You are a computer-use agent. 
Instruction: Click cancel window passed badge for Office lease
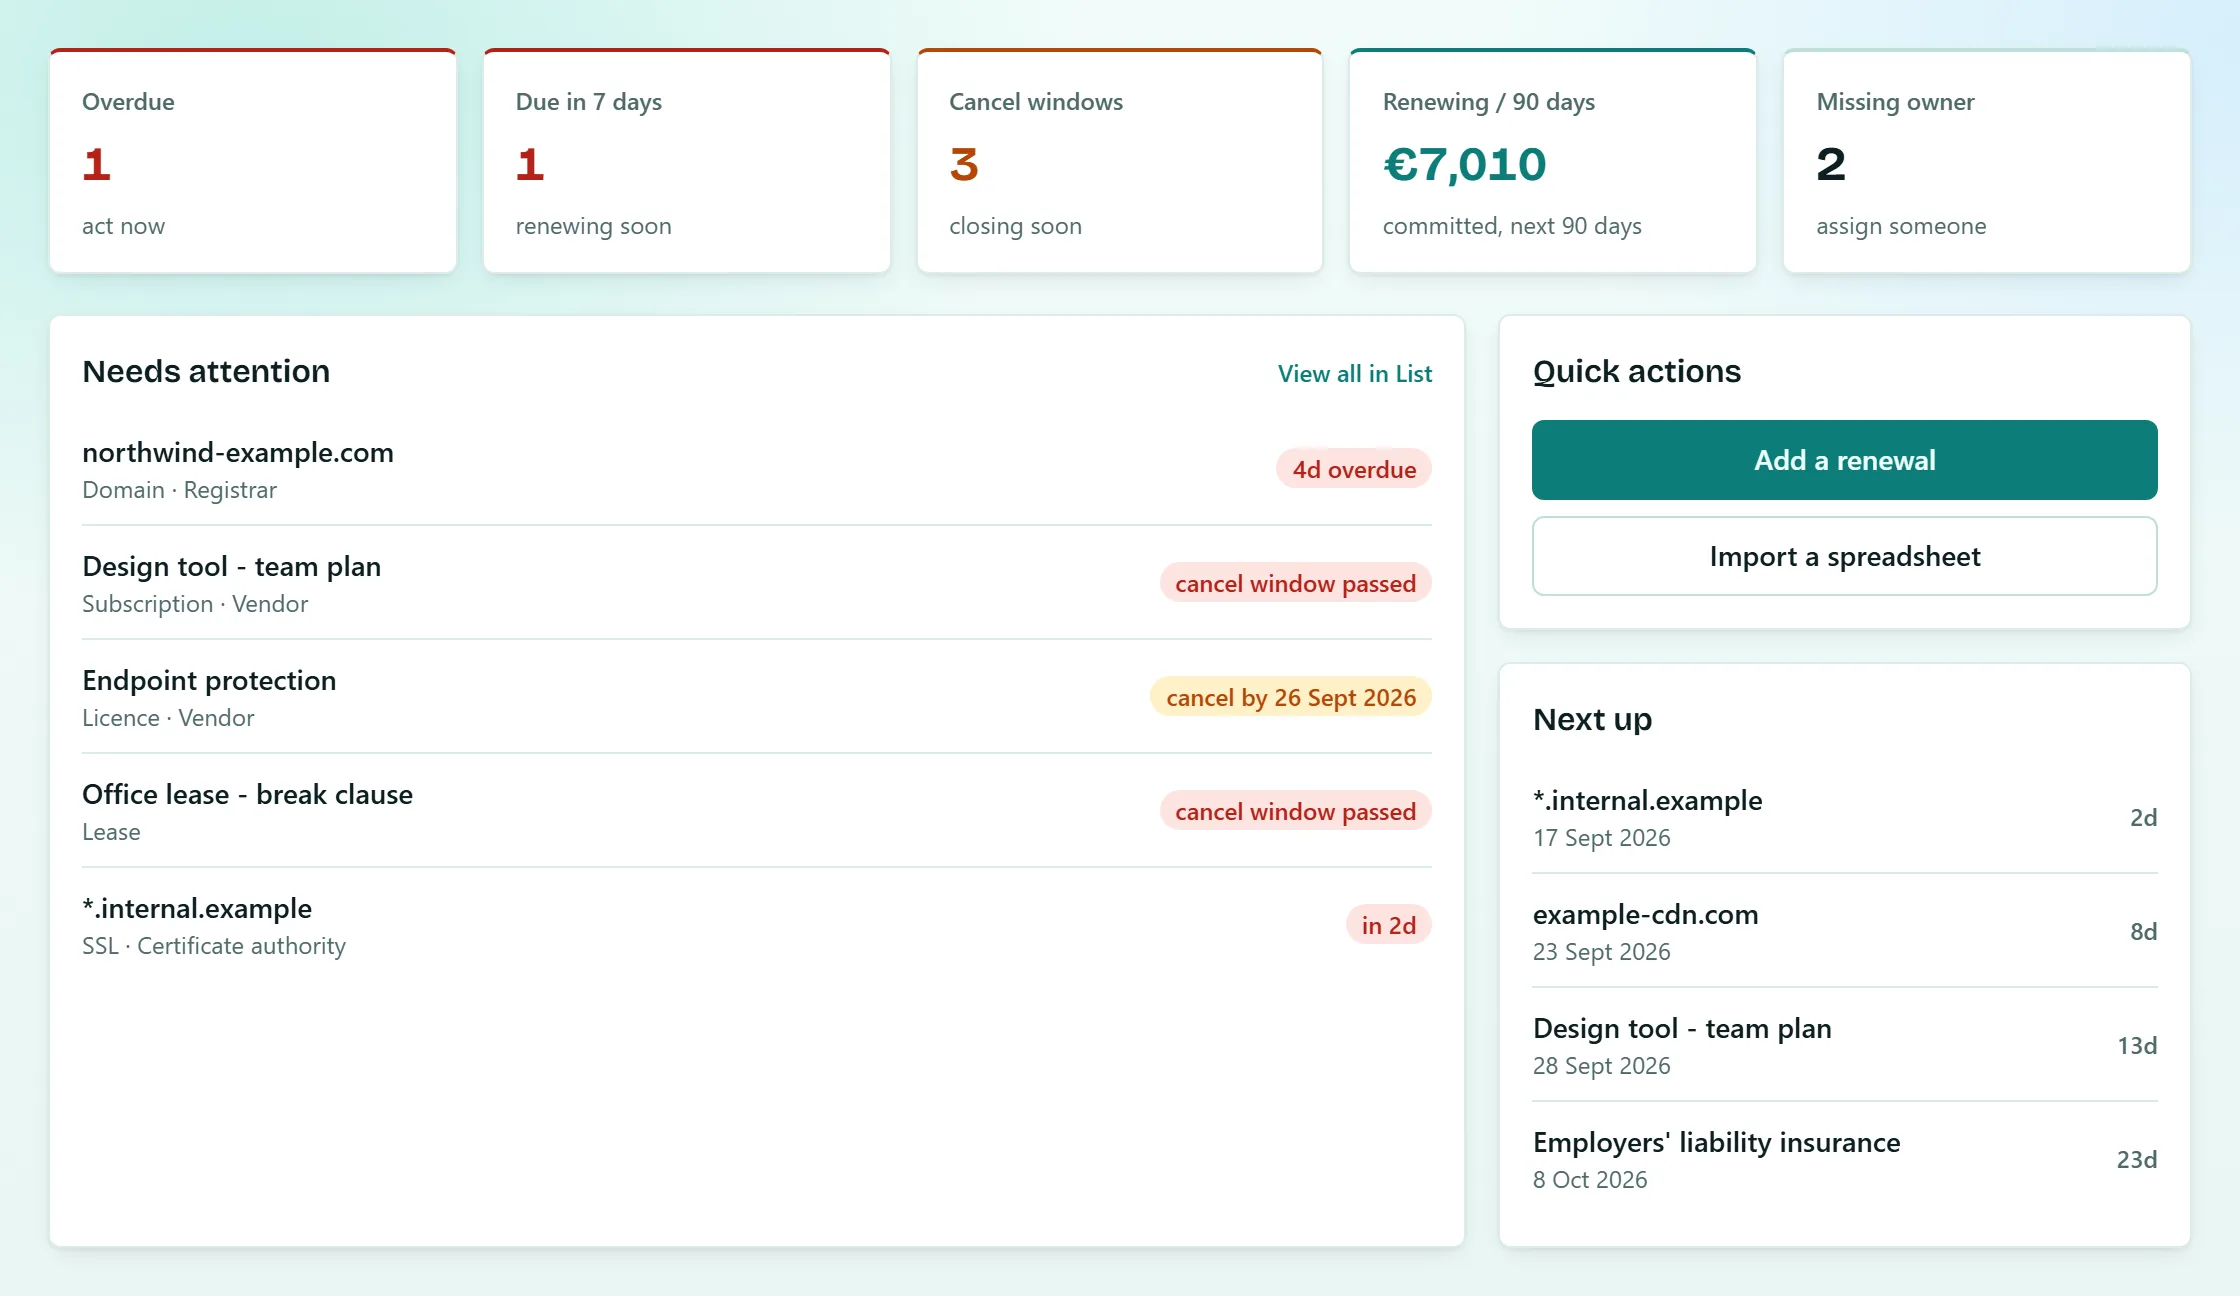(x=1295, y=811)
